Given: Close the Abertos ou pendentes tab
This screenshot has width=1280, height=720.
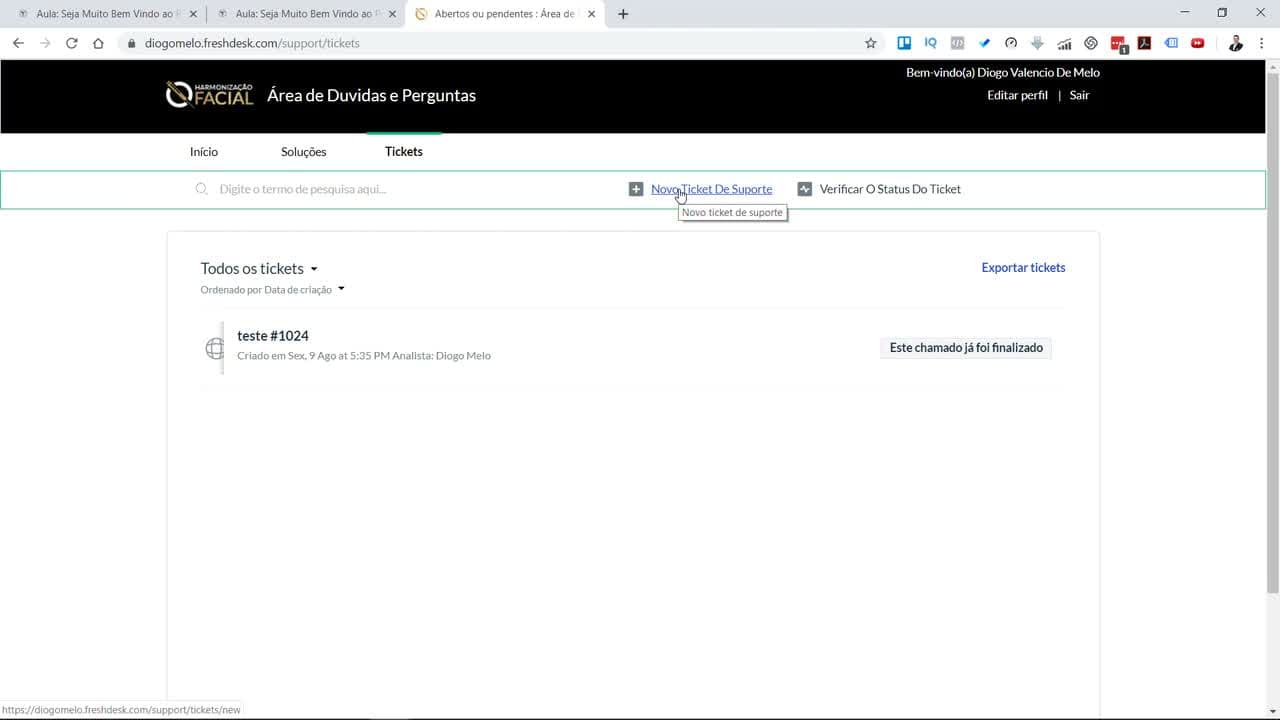Looking at the screenshot, I should point(591,14).
